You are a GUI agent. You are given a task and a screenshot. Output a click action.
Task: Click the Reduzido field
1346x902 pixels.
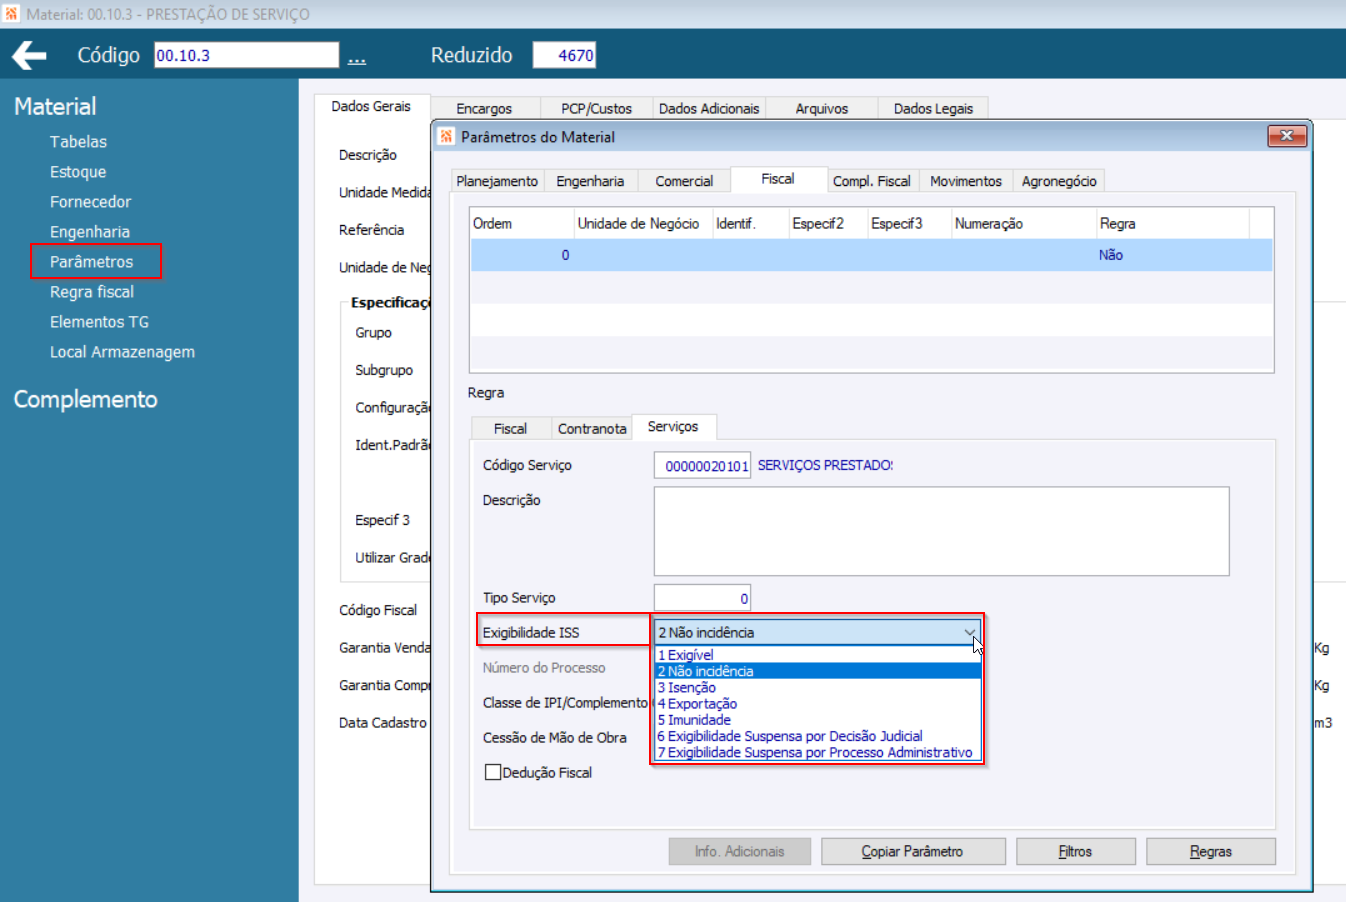pos(564,55)
